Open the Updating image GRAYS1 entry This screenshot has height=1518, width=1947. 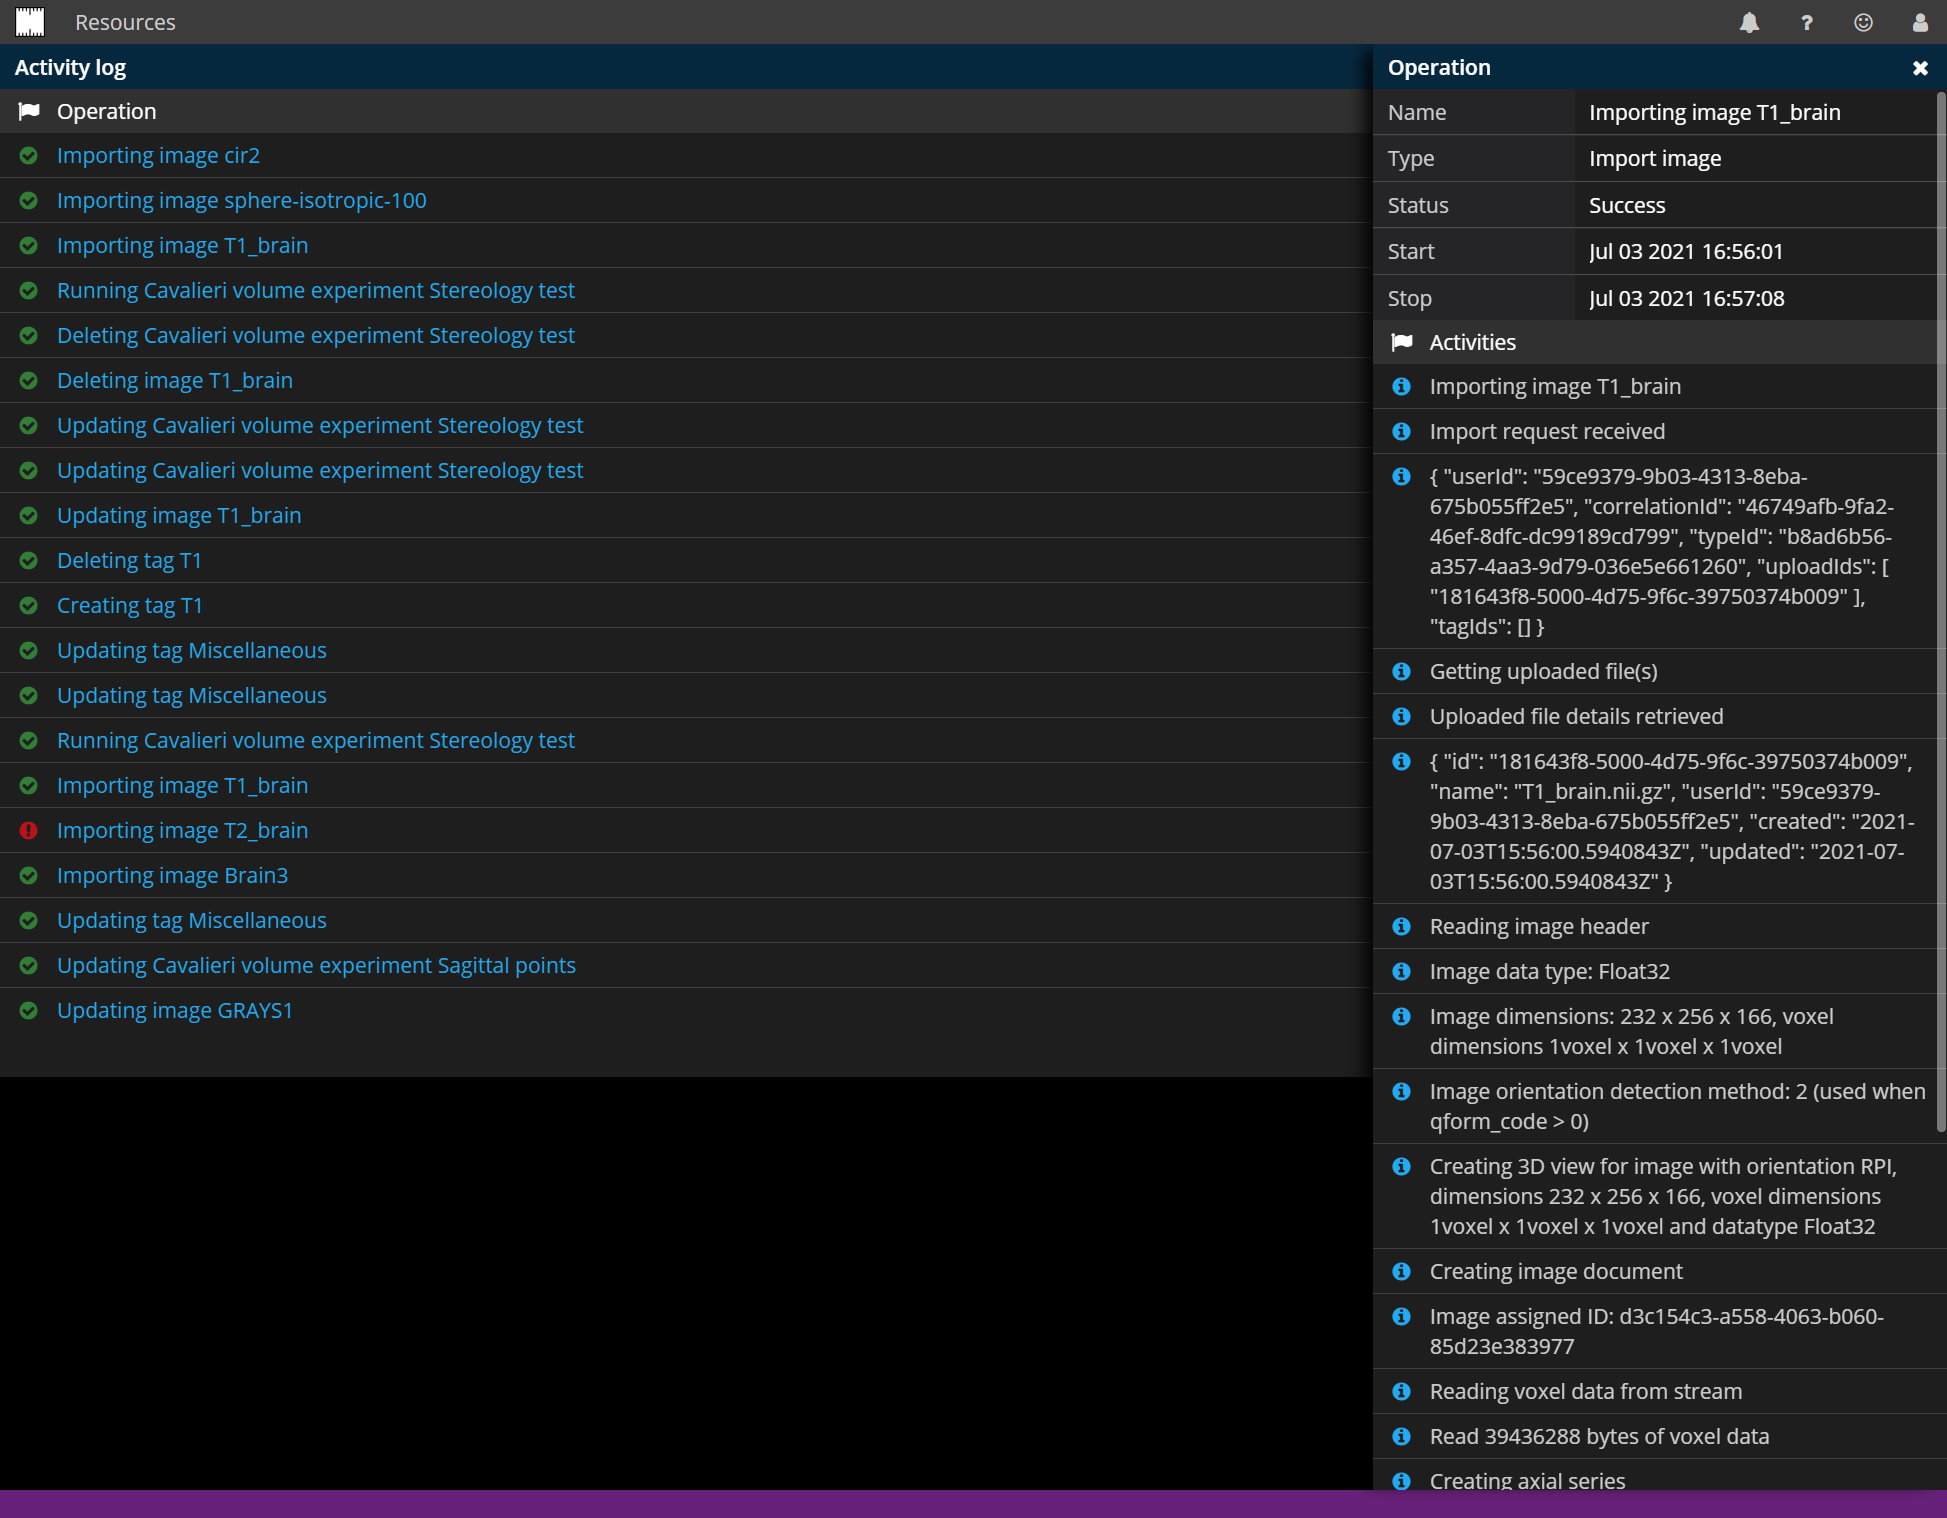click(x=175, y=1010)
